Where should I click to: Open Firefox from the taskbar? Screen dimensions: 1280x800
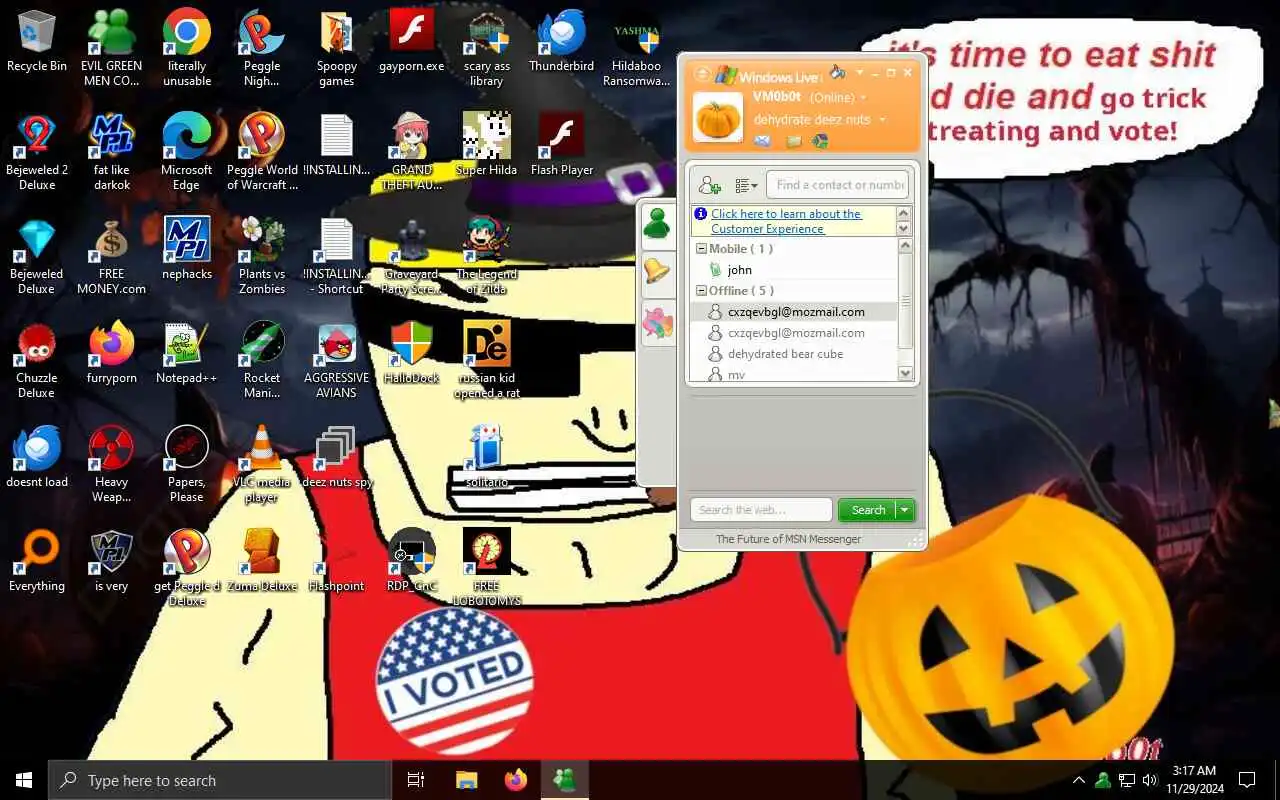coord(516,780)
